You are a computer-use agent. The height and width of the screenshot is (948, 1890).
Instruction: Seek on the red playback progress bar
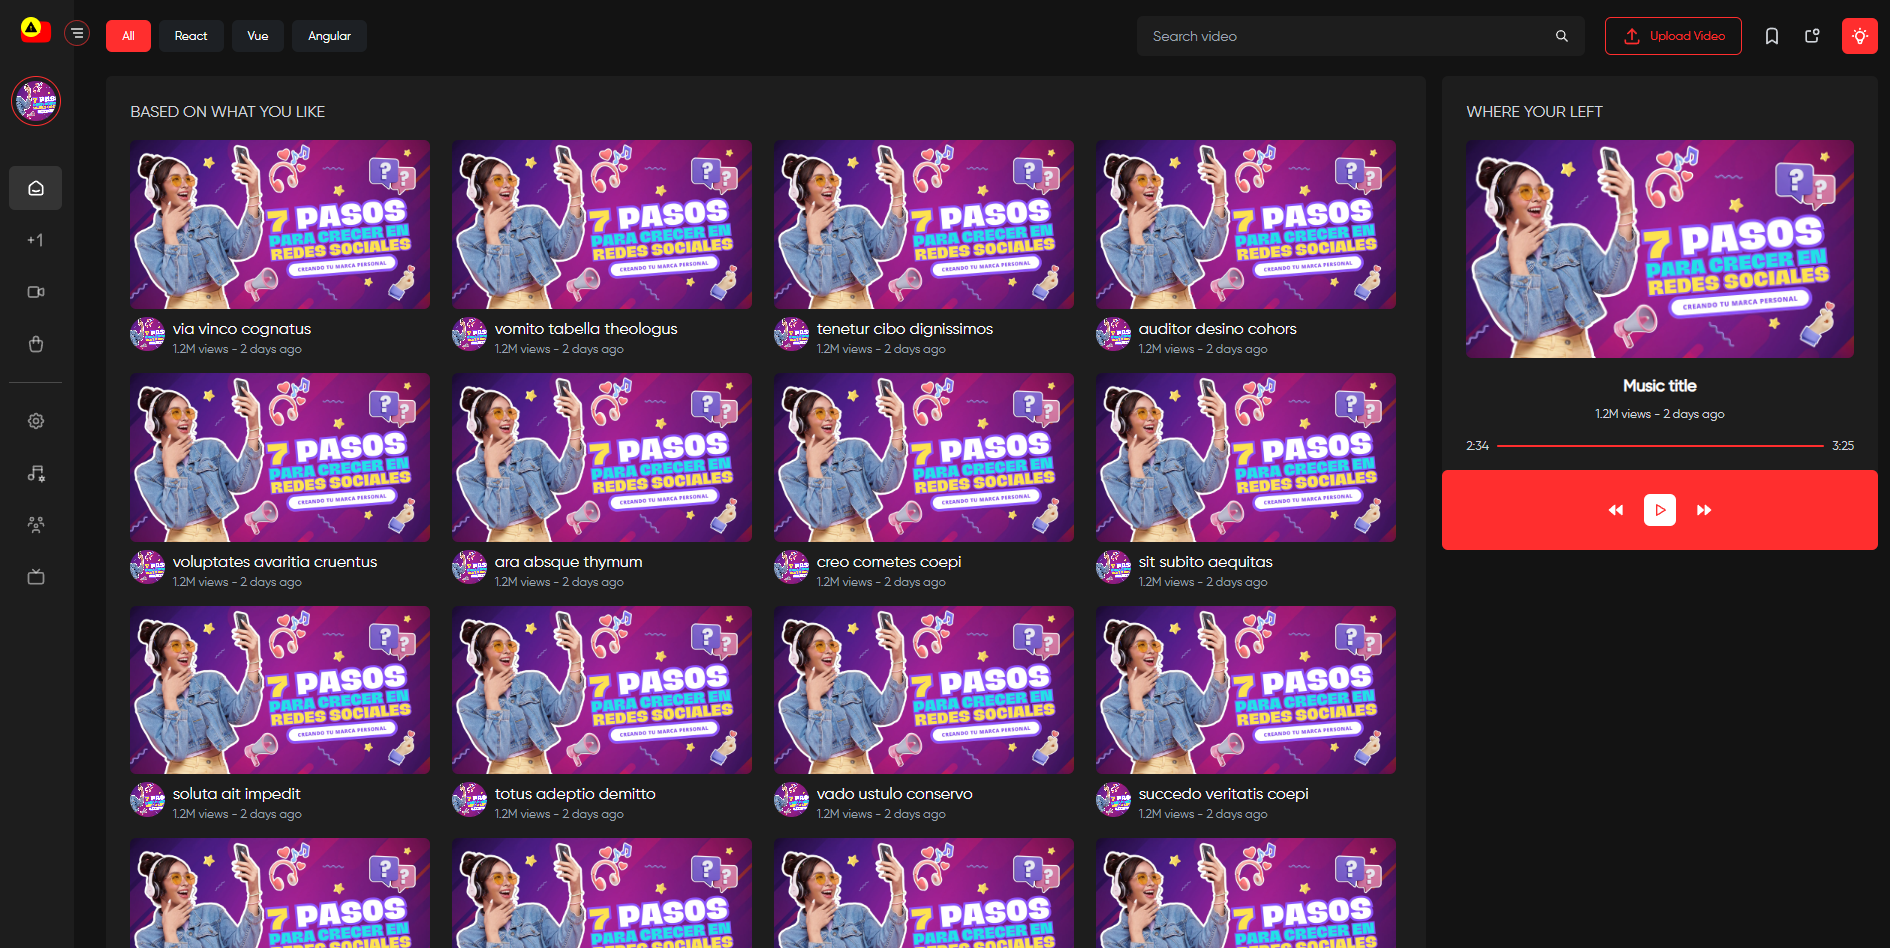[1660, 446]
